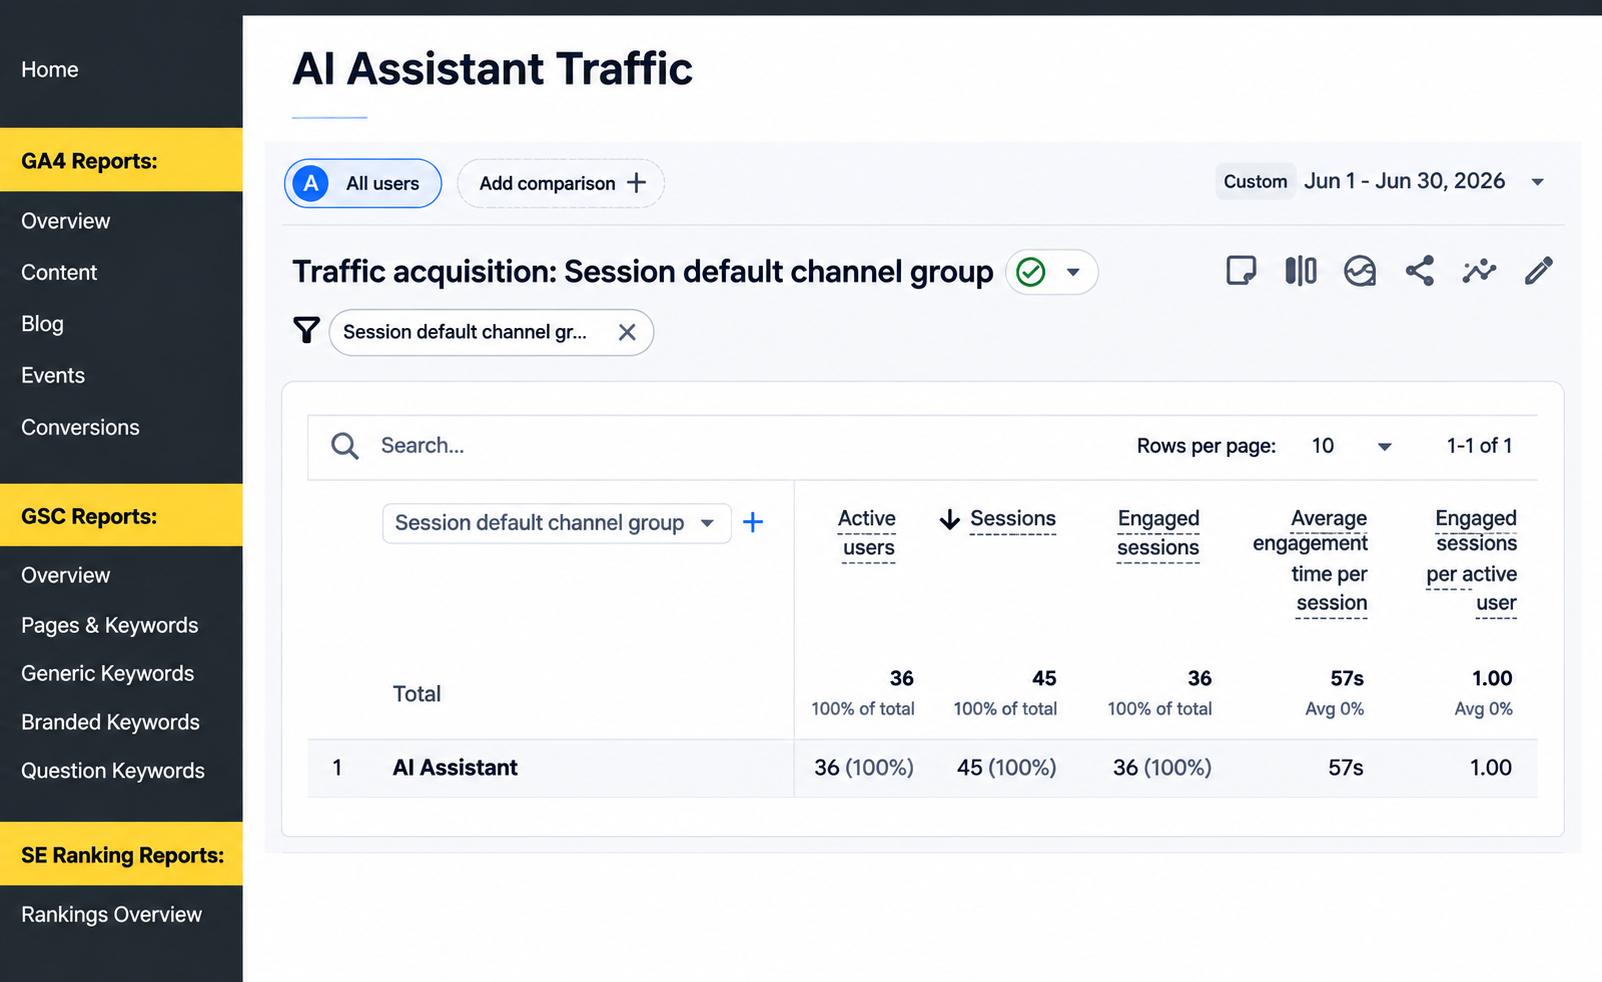Click the Total row label
This screenshot has height=982, width=1602.
[416, 694]
